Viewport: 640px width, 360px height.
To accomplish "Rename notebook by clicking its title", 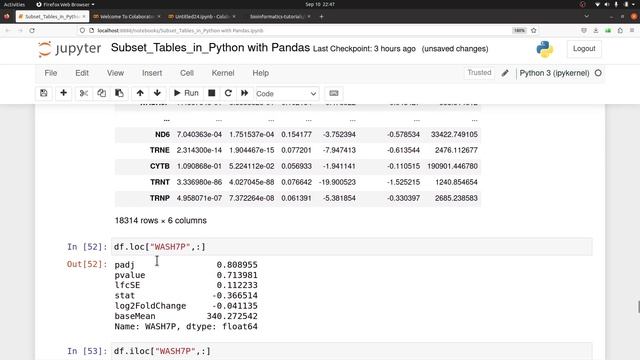I will [x=210, y=48].
